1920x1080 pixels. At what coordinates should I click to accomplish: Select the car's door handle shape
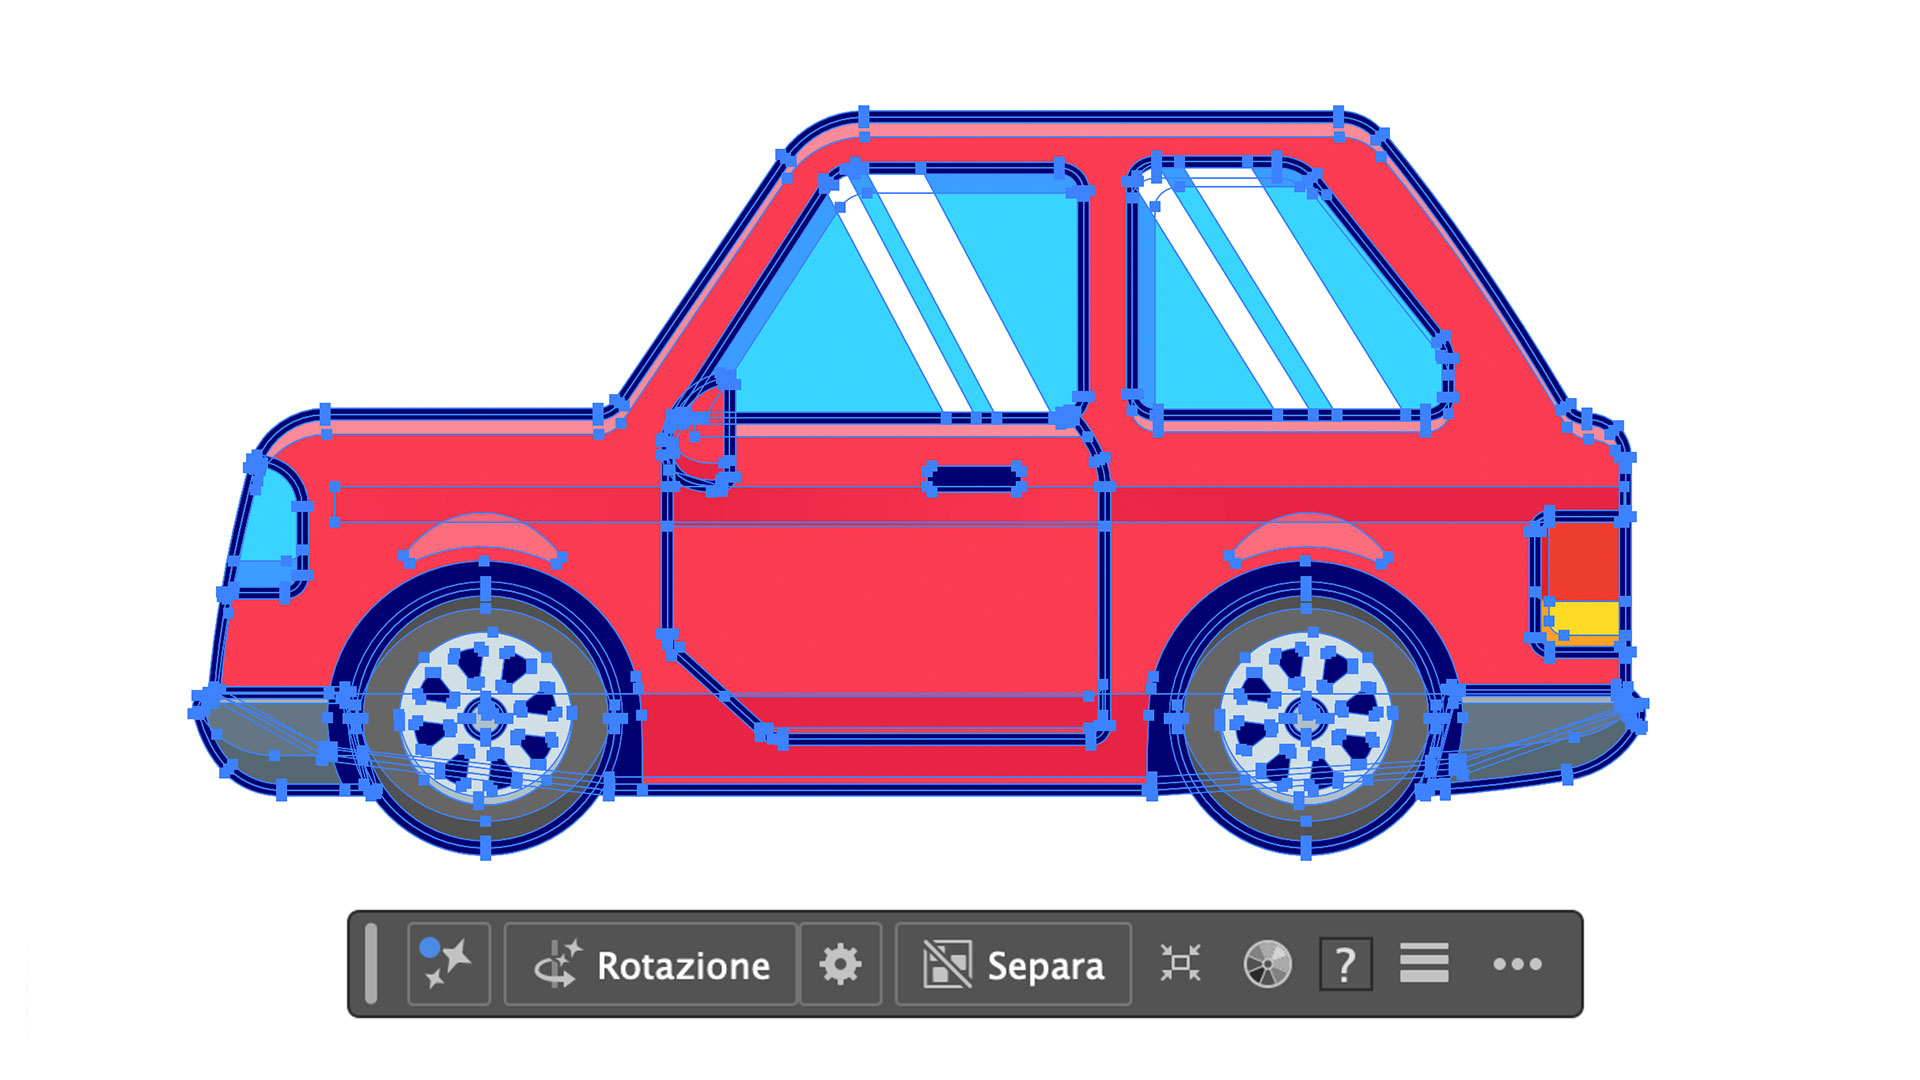pyautogui.click(x=974, y=478)
